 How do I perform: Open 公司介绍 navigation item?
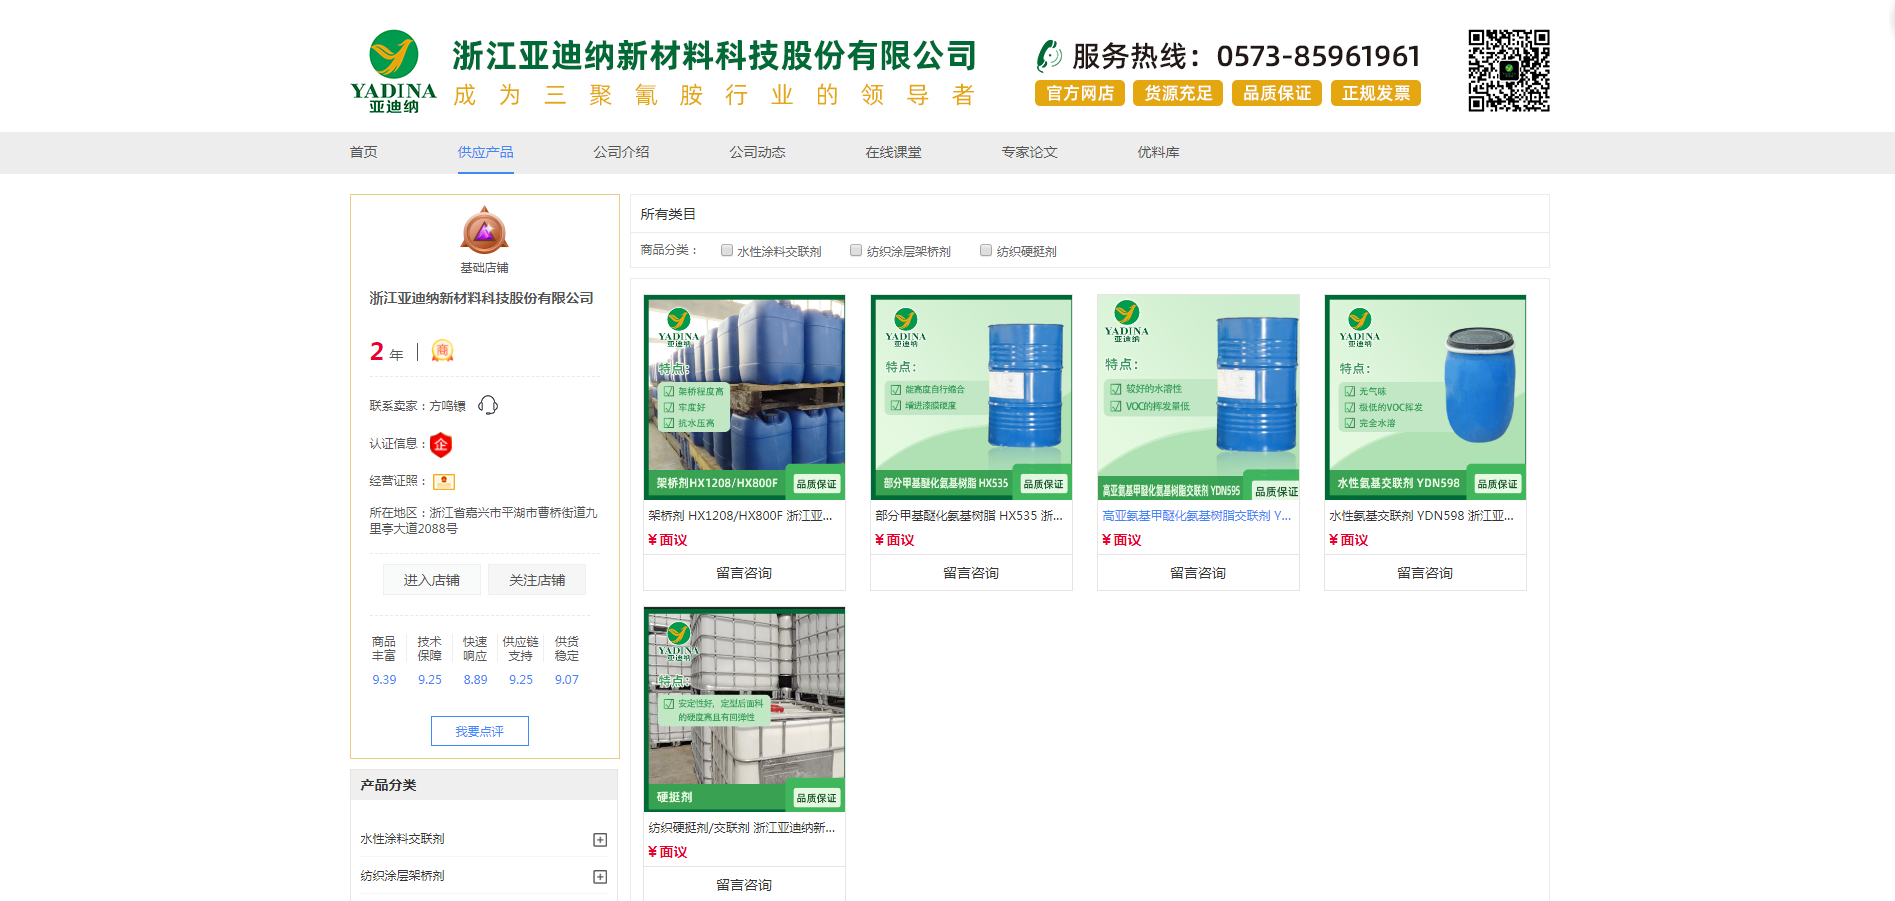[x=622, y=152]
